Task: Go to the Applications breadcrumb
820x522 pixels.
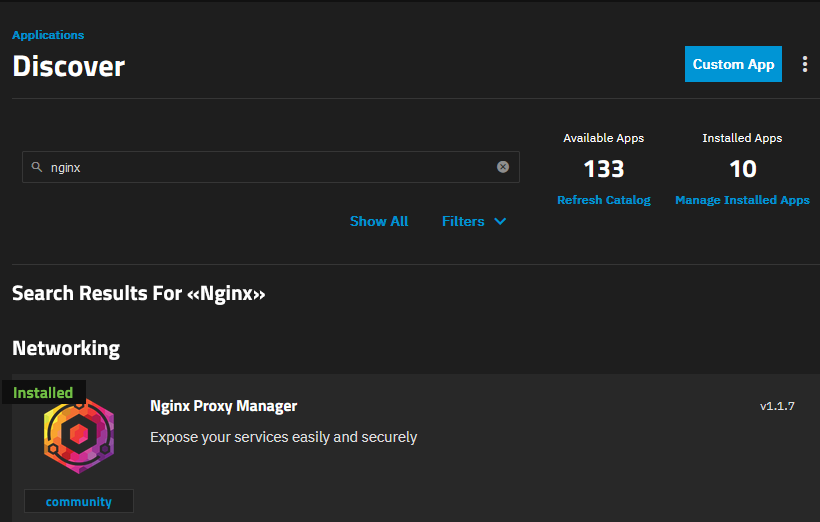Action: click(x=48, y=35)
